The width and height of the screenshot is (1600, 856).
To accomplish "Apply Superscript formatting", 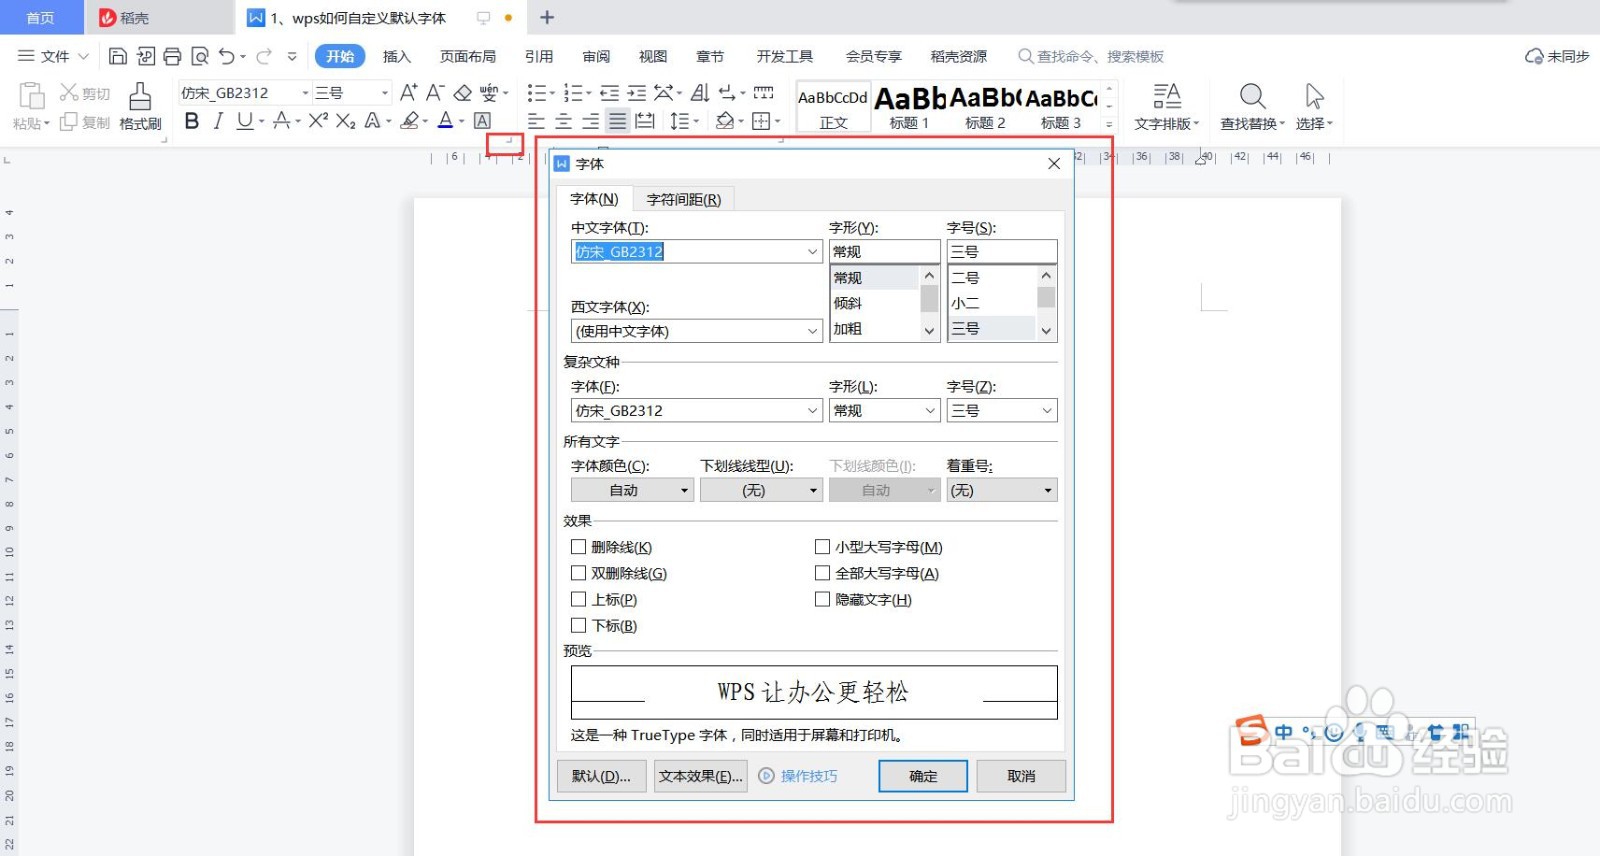I will [318, 121].
